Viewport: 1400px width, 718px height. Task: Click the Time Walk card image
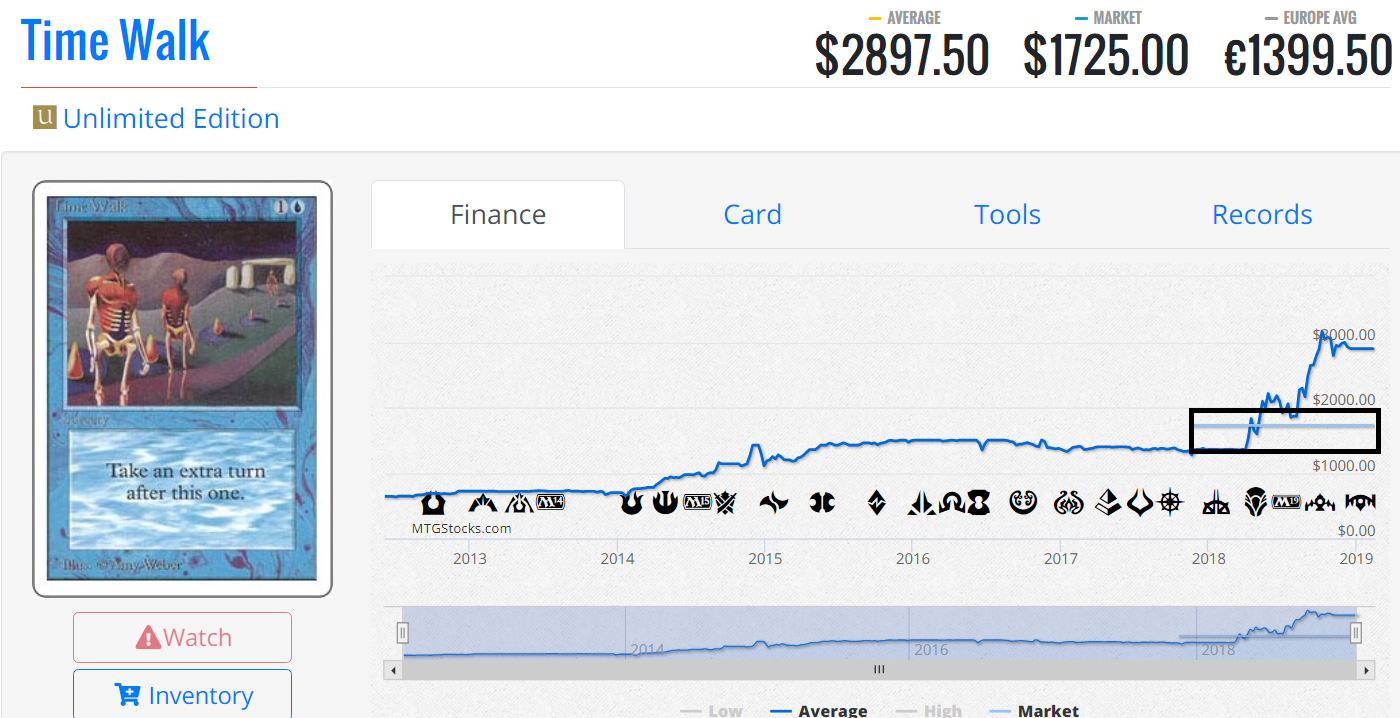click(x=182, y=388)
